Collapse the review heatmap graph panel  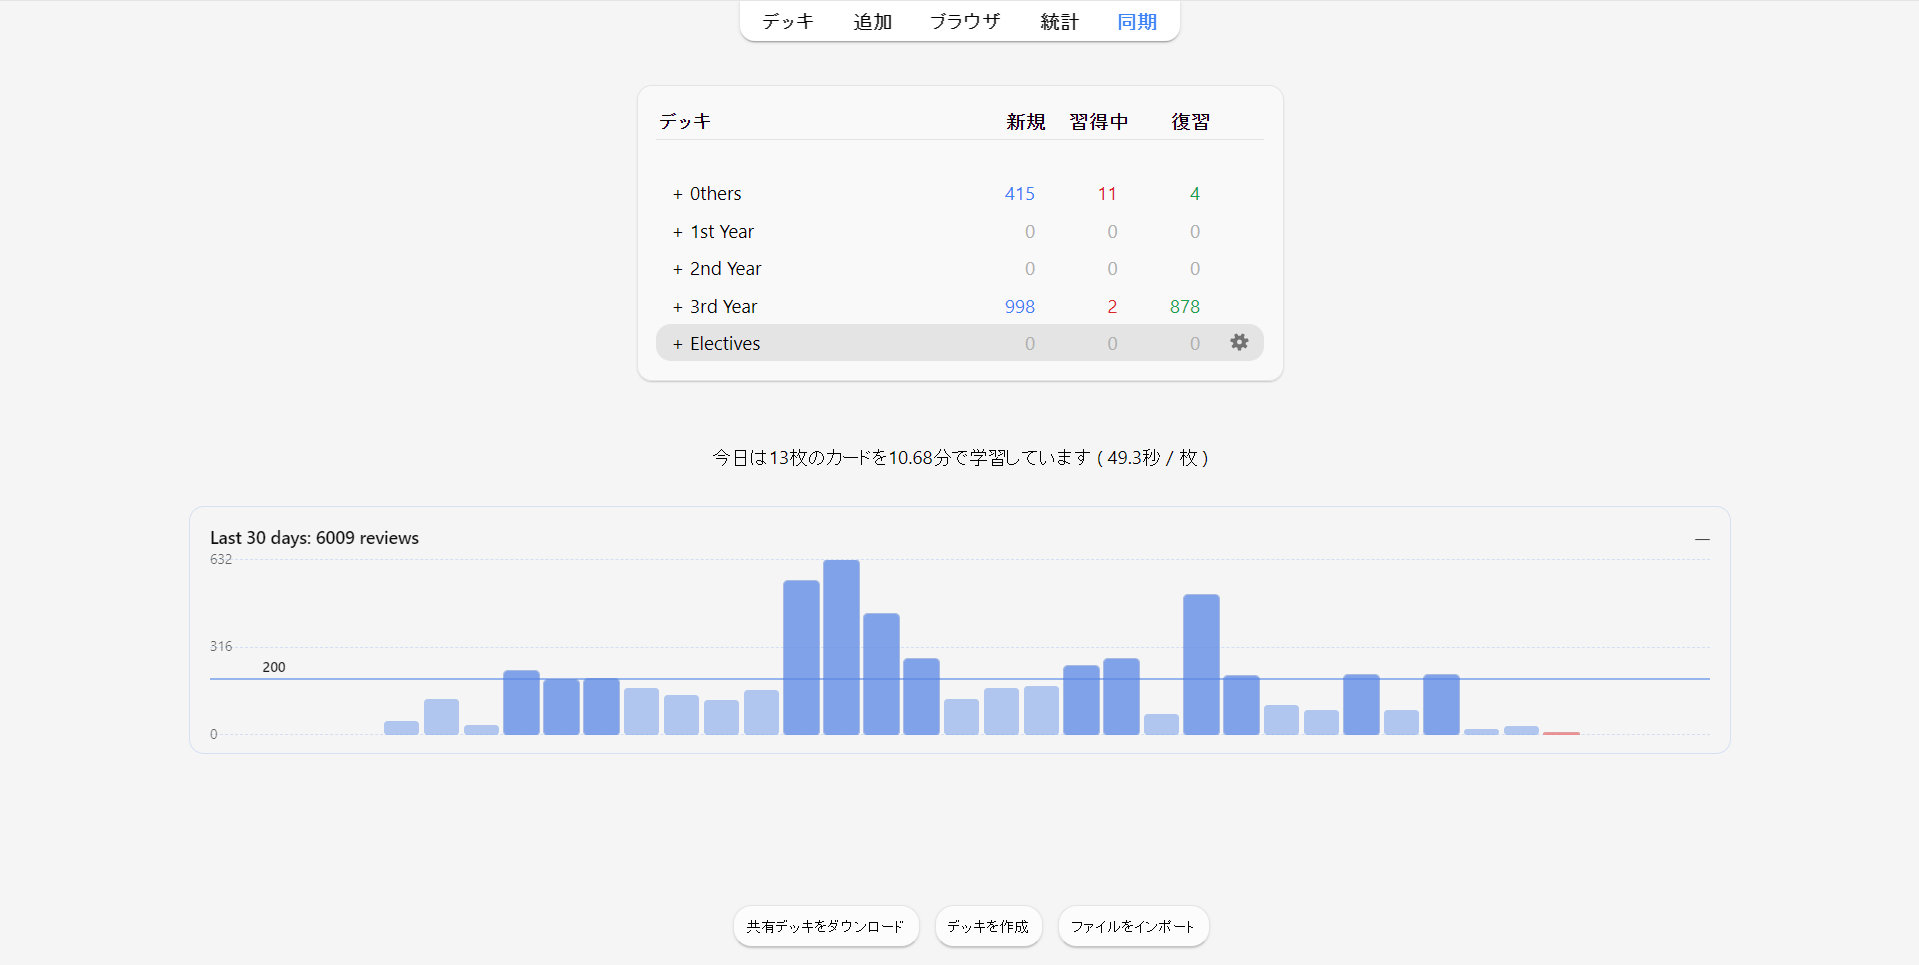coord(1702,539)
